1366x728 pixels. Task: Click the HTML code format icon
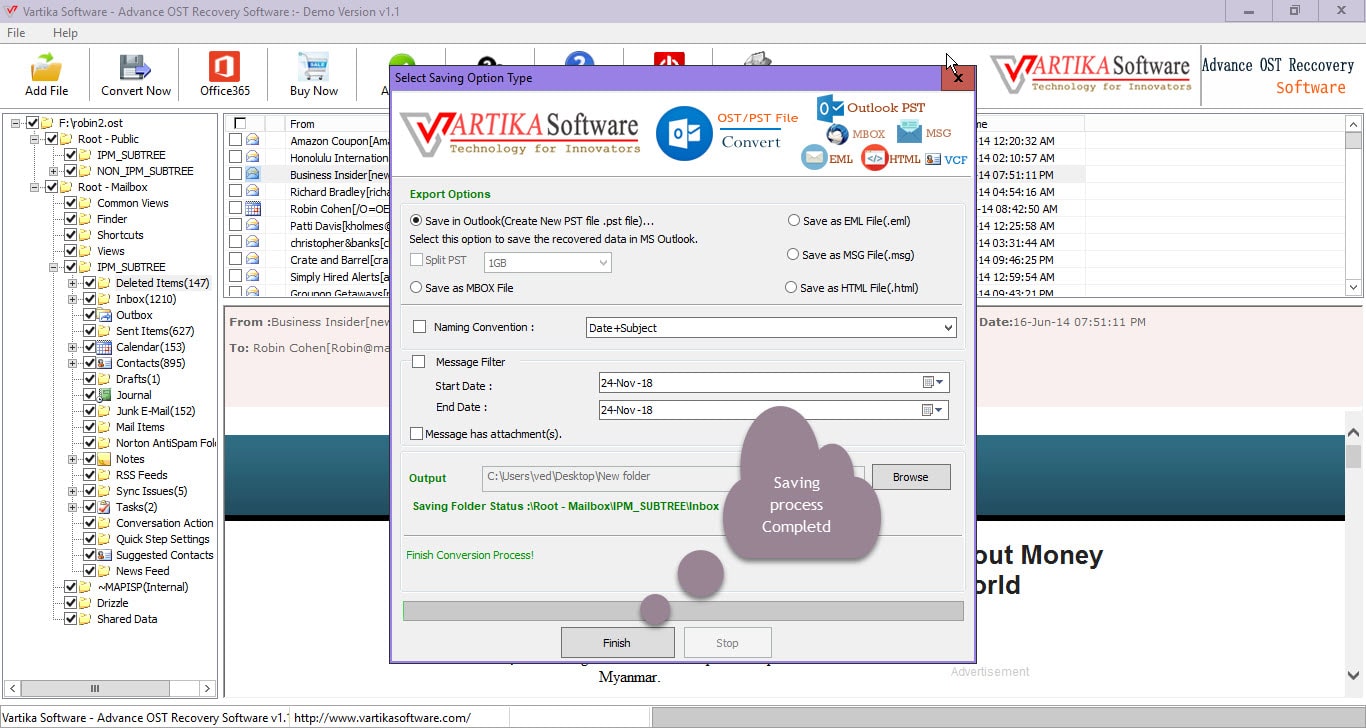tap(874, 158)
